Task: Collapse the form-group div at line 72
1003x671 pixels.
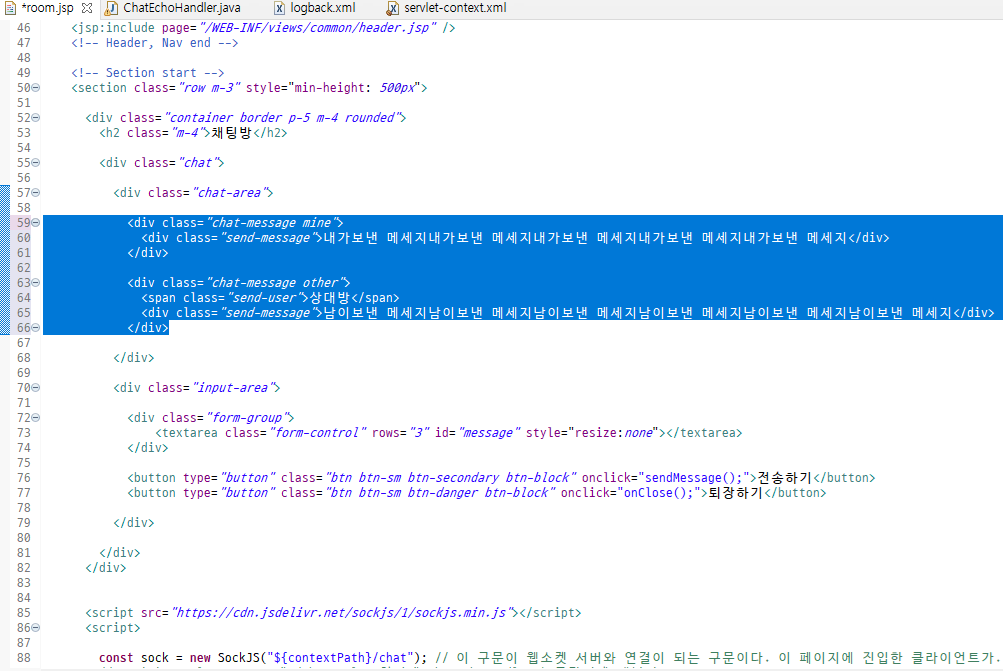Action: 36,418
